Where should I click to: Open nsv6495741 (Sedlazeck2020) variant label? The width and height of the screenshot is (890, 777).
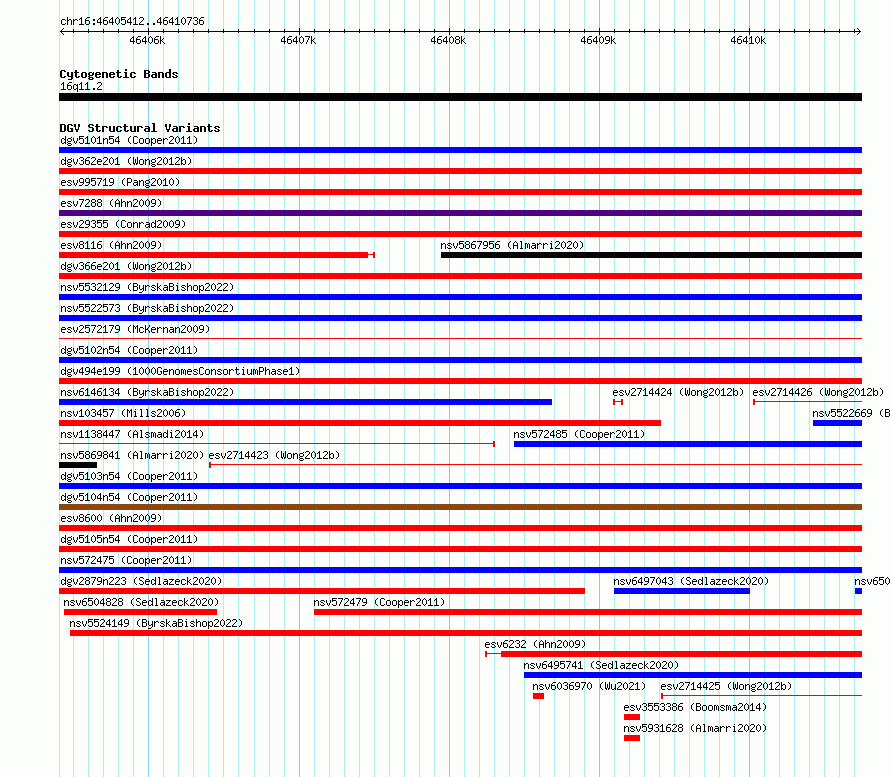click(x=601, y=665)
